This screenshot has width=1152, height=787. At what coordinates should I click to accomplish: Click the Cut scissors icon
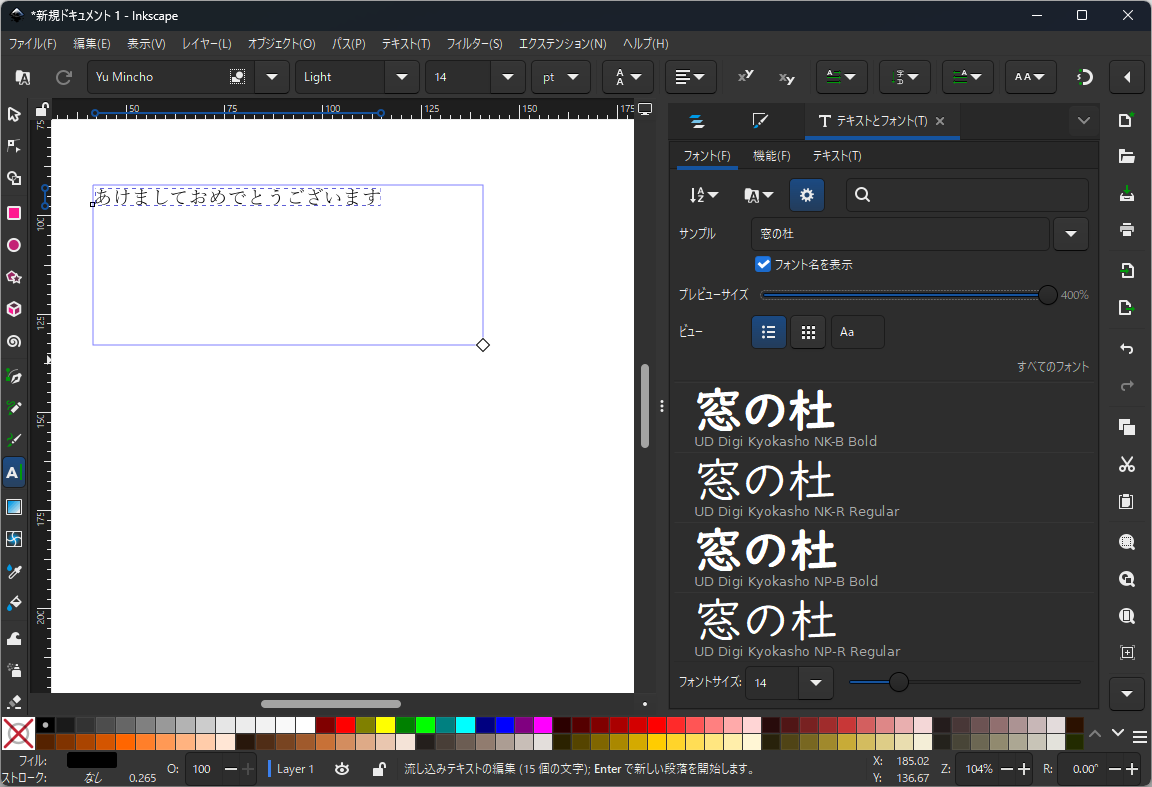coord(1126,464)
